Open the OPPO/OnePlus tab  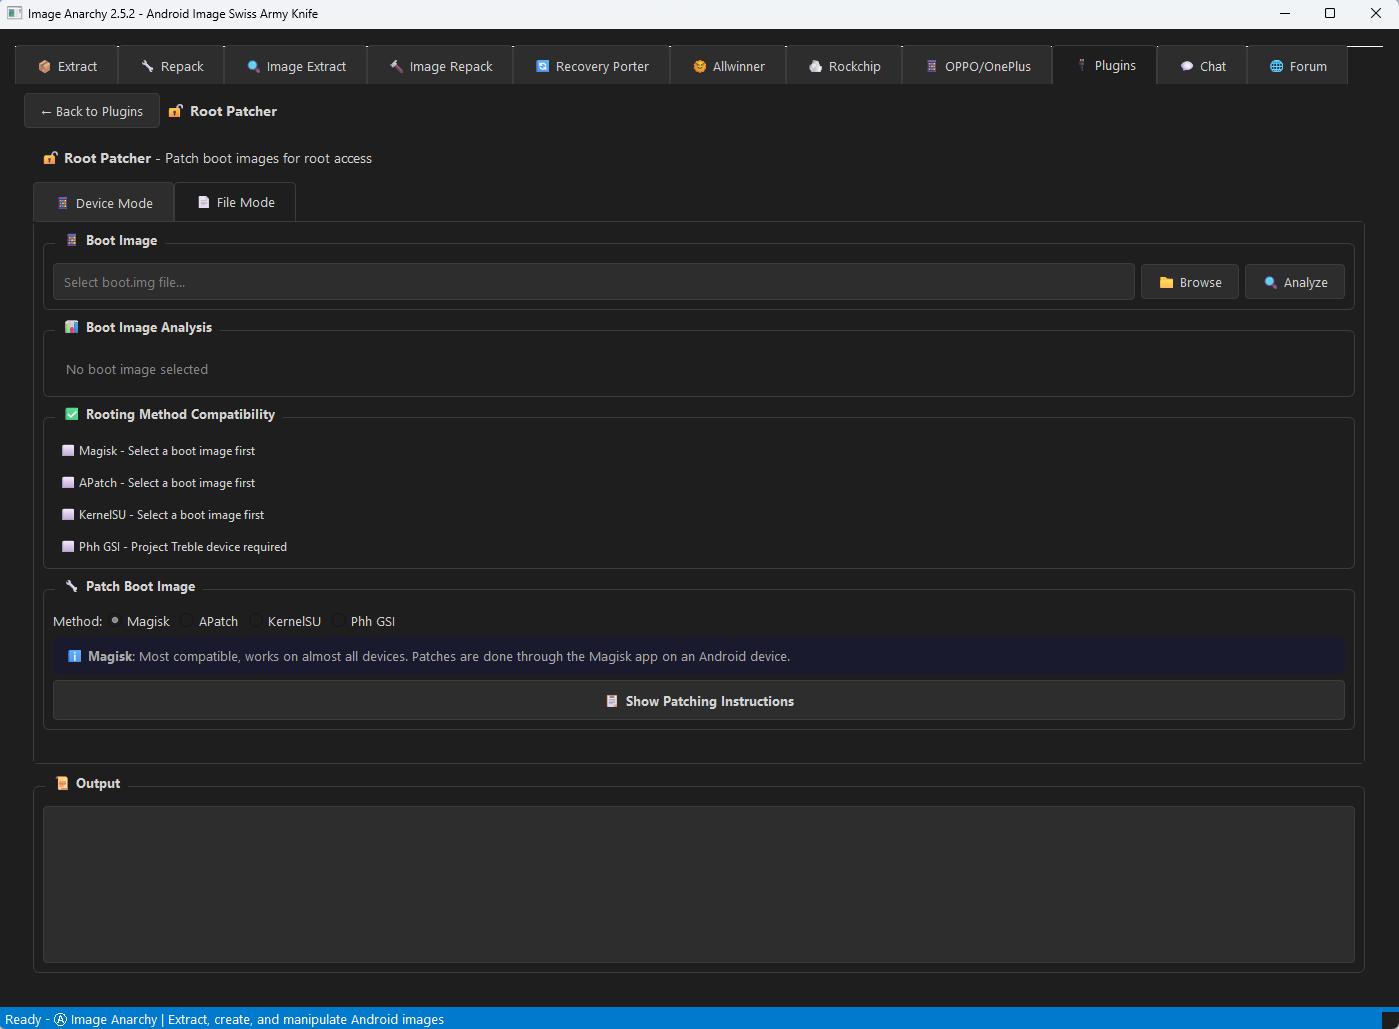(x=977, y=67)
